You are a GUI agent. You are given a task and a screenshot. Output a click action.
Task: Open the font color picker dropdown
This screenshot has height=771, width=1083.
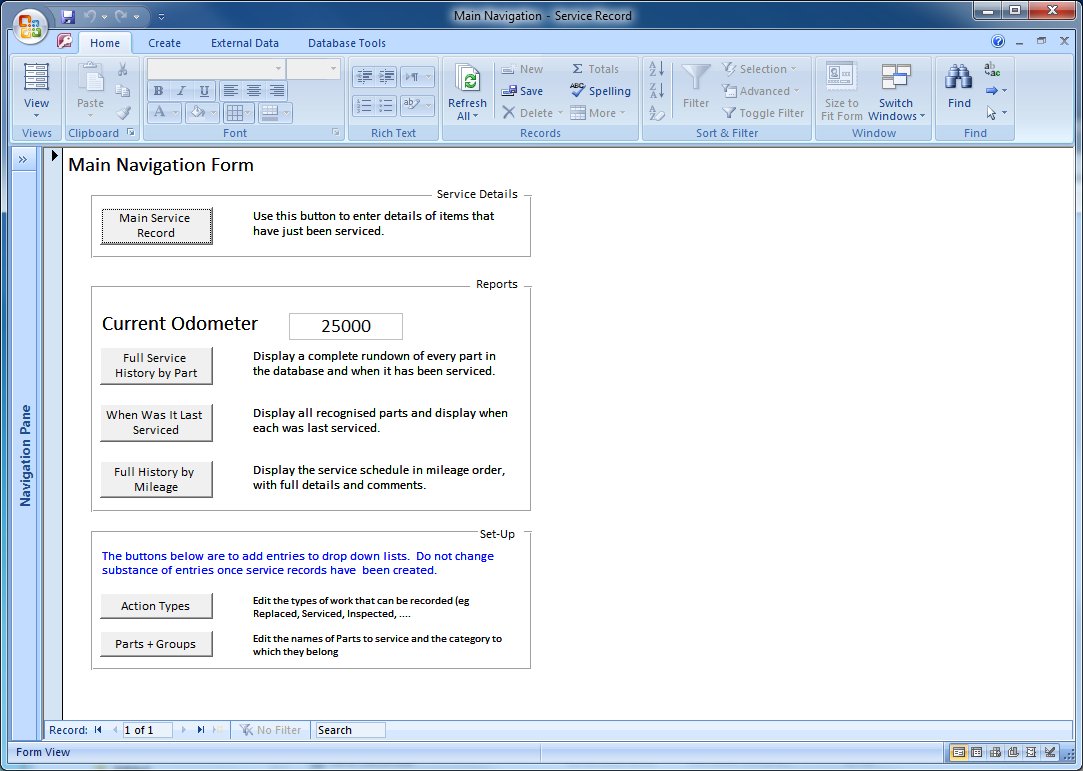point(175,113)
